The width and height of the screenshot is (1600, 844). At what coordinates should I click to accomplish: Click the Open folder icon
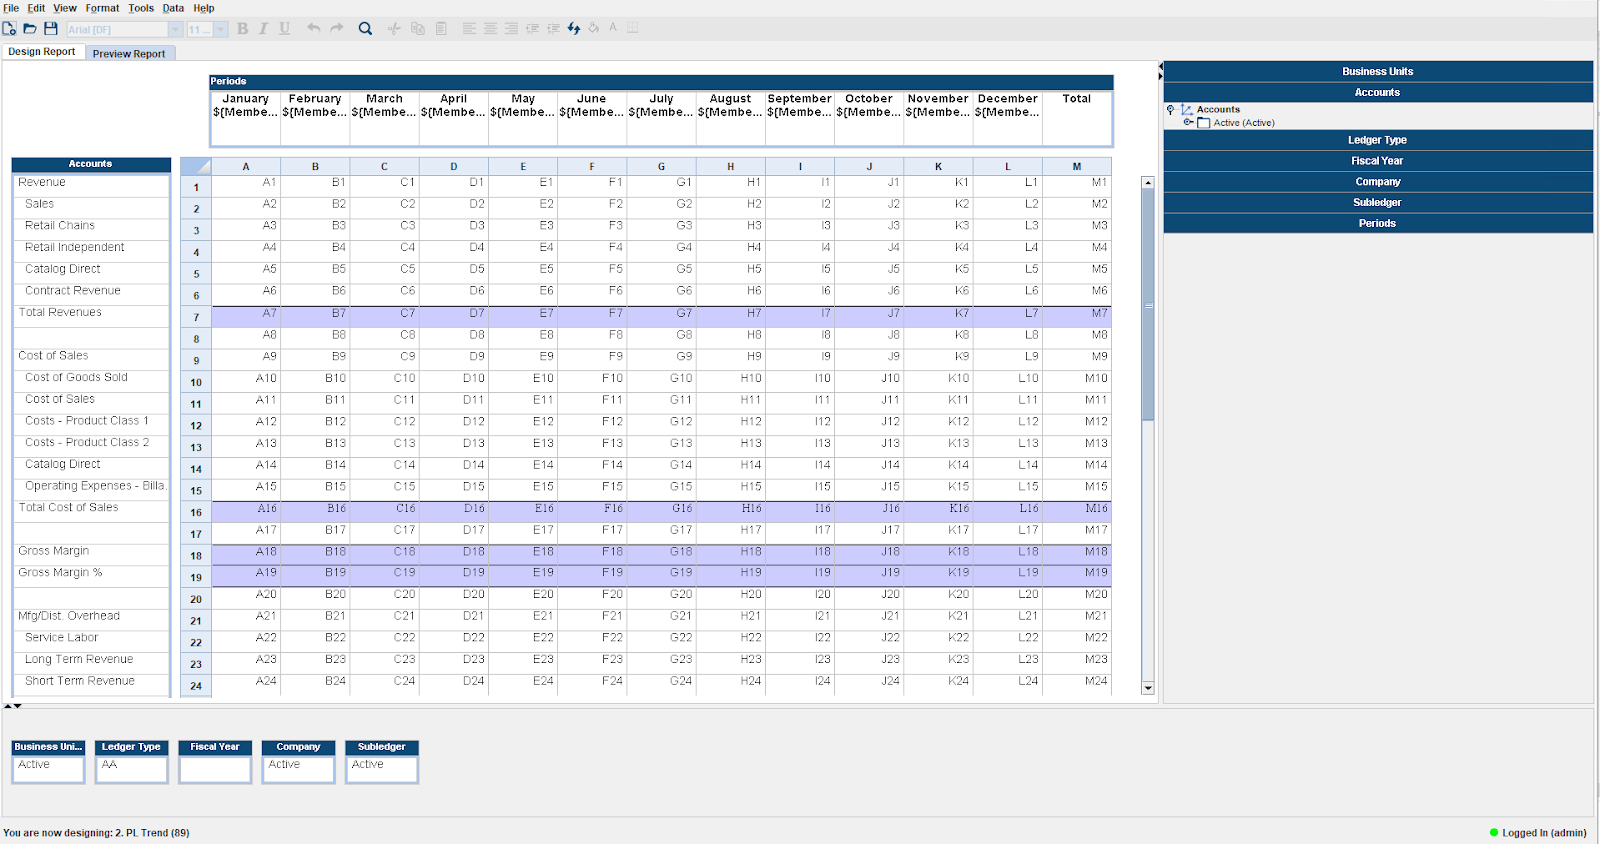30,29
